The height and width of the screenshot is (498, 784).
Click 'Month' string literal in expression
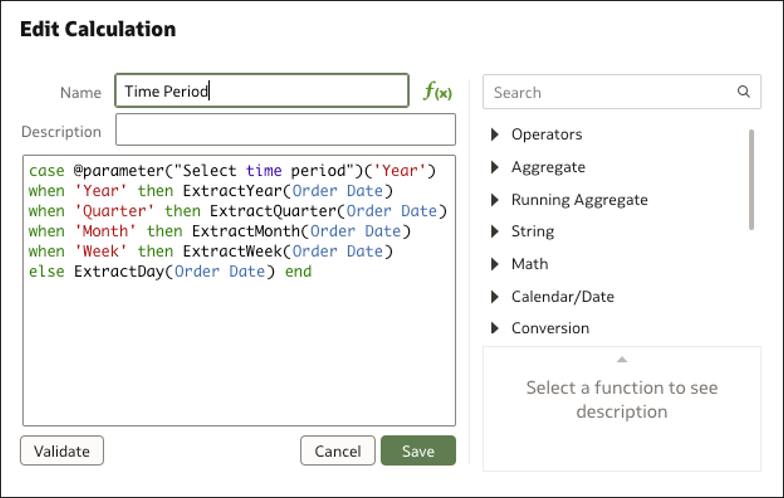coord(105,231)
